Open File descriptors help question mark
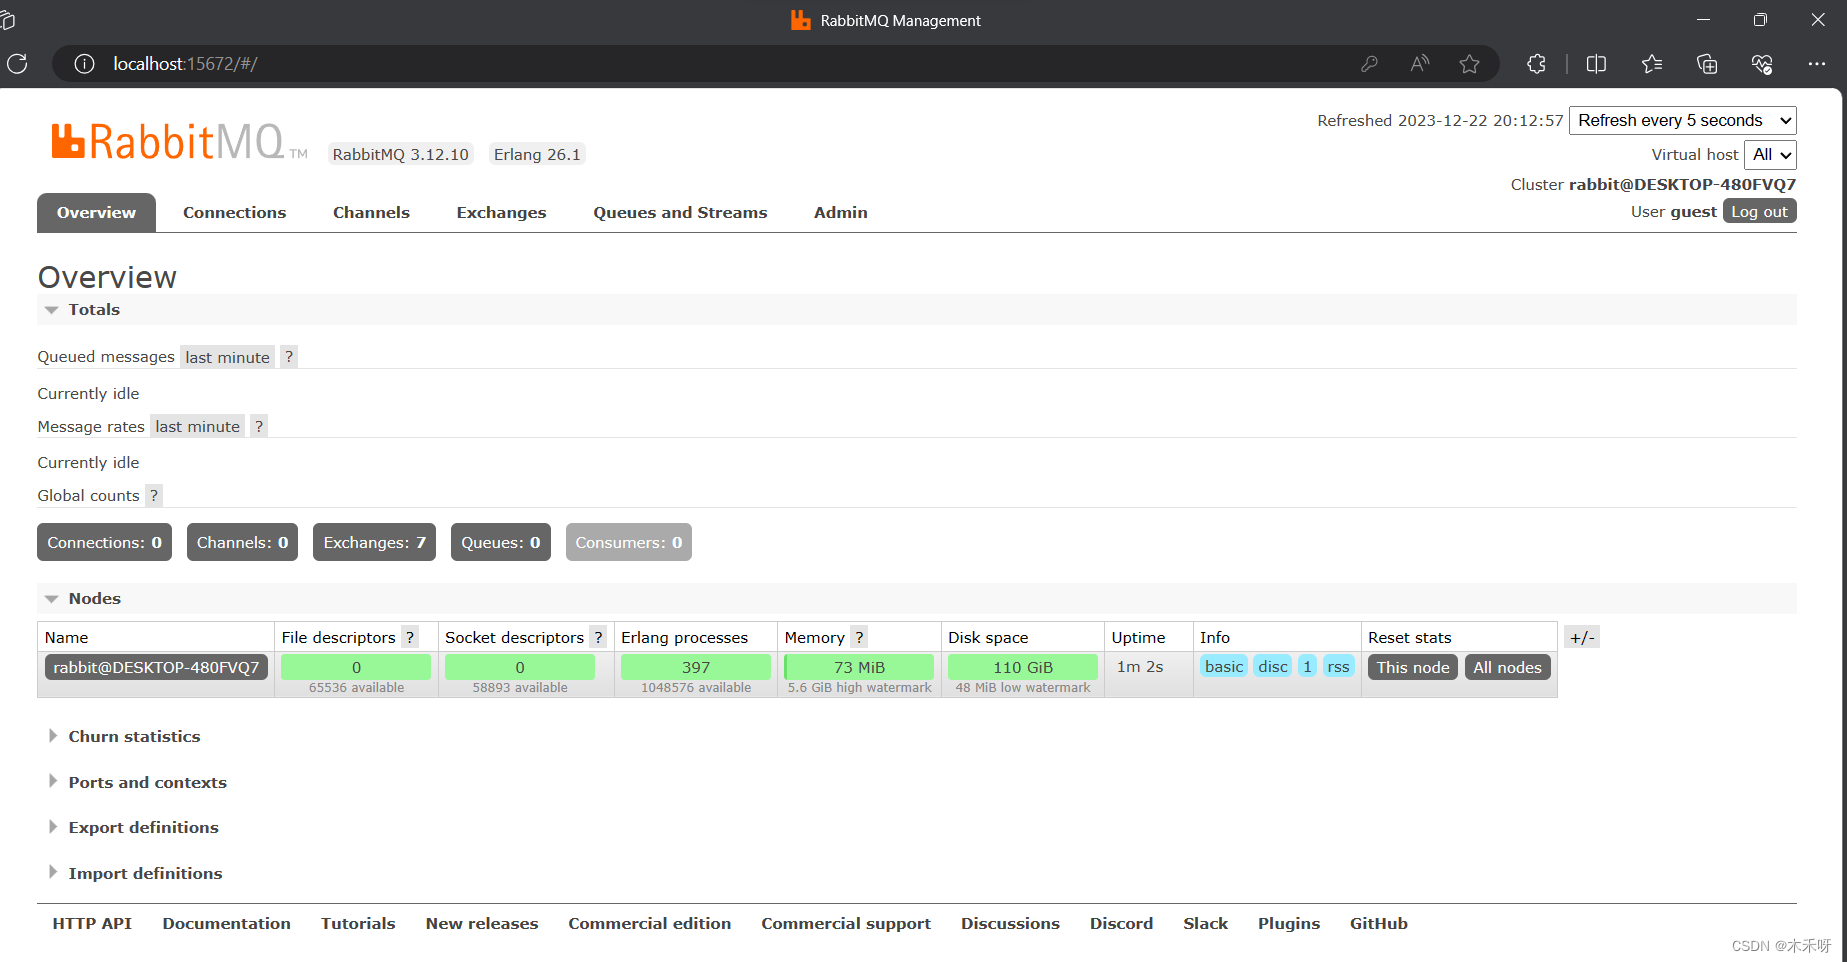Viewport: 1847px width, 962px height. [410, 637]
